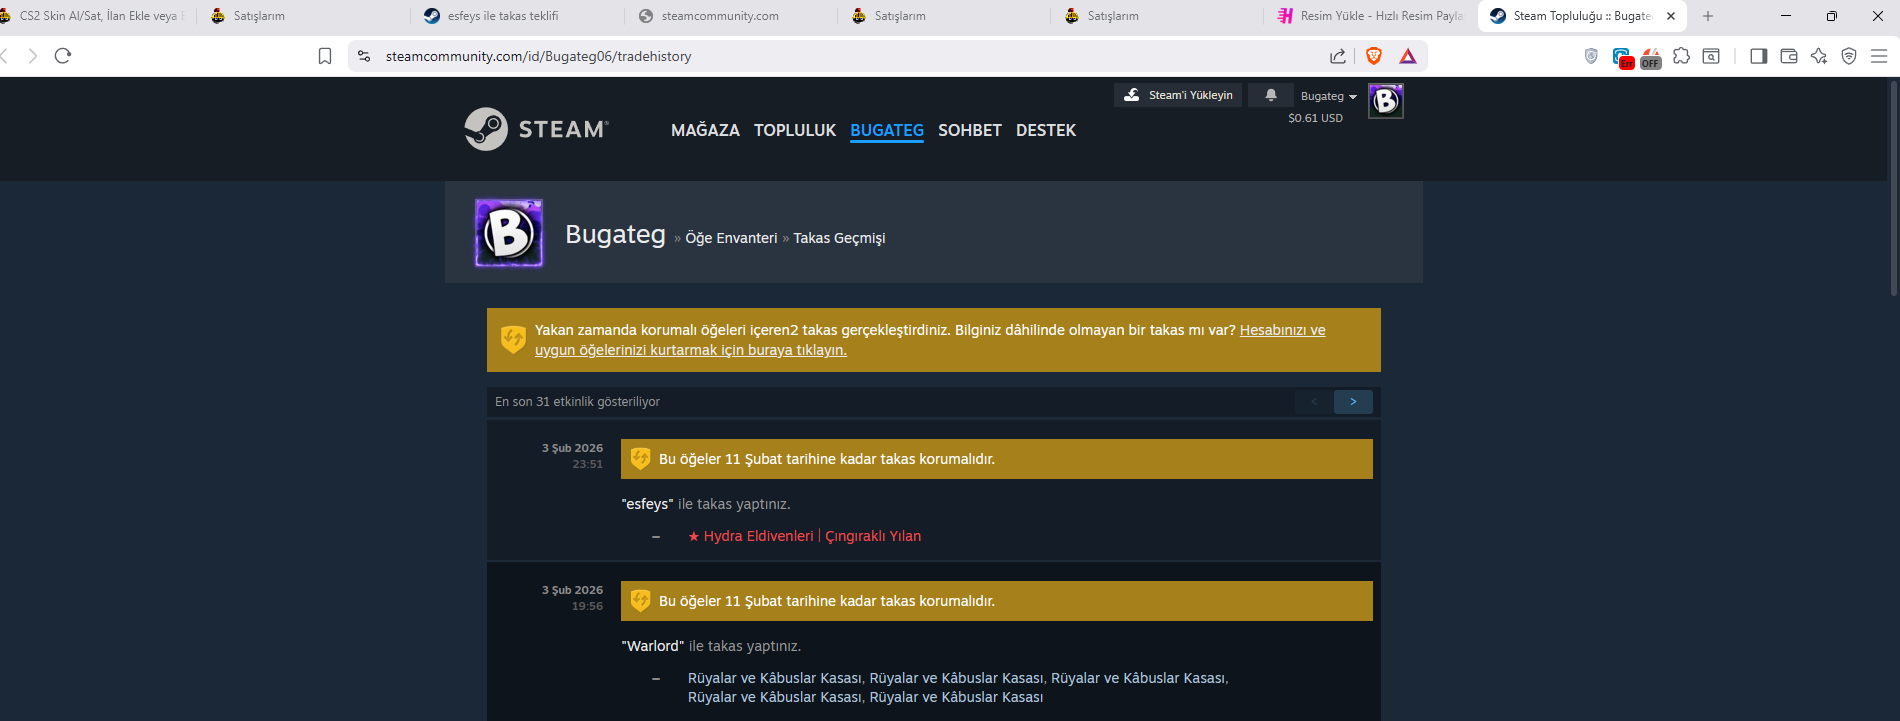1900x721 pixels.
Task: Open the BUGATEG menu
Action: [887, 130]
